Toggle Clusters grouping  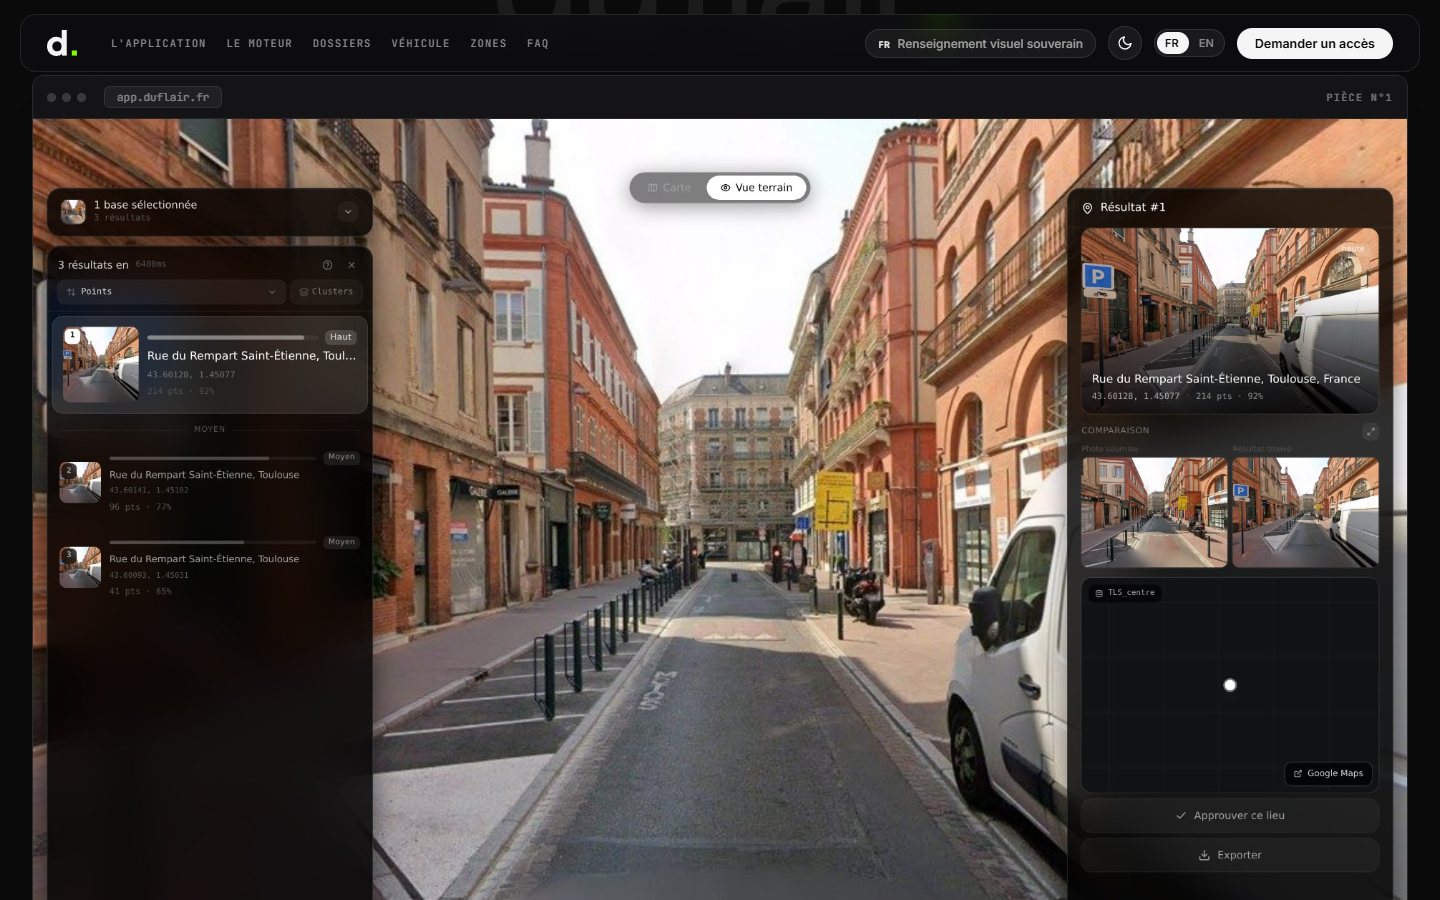(326, 292)
